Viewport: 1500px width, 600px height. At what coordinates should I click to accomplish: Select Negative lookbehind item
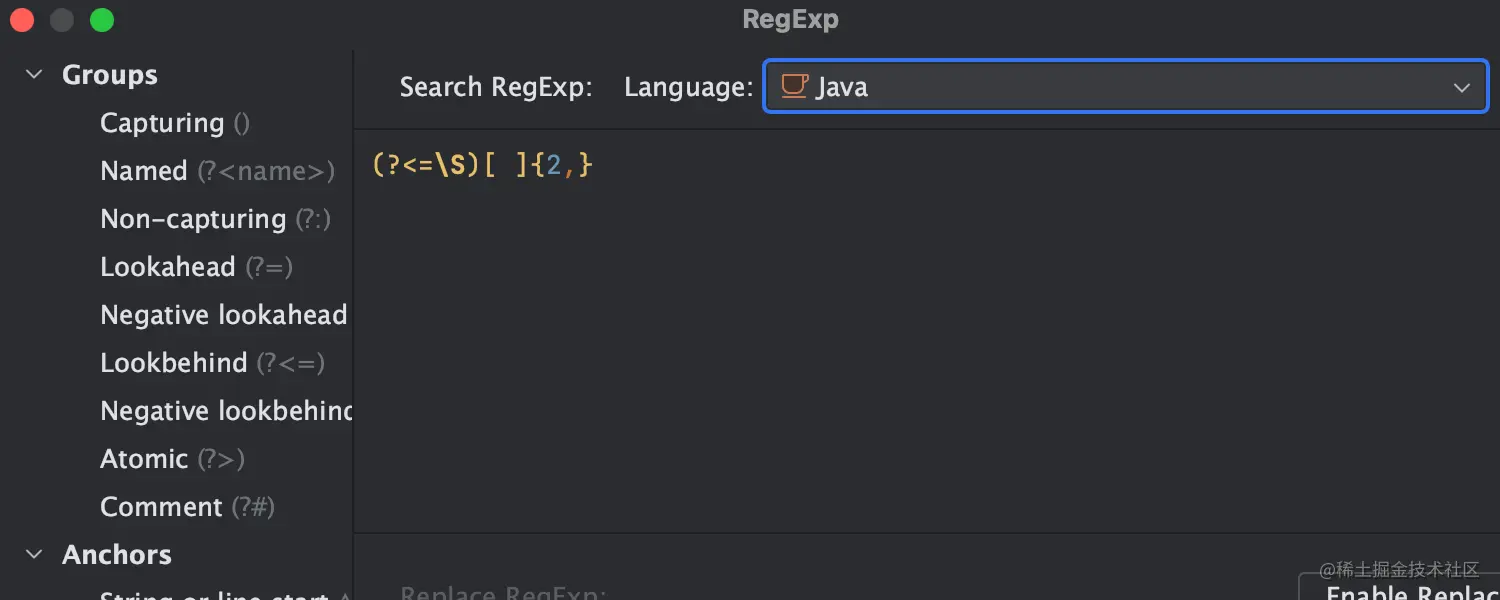tap(226, 411)
